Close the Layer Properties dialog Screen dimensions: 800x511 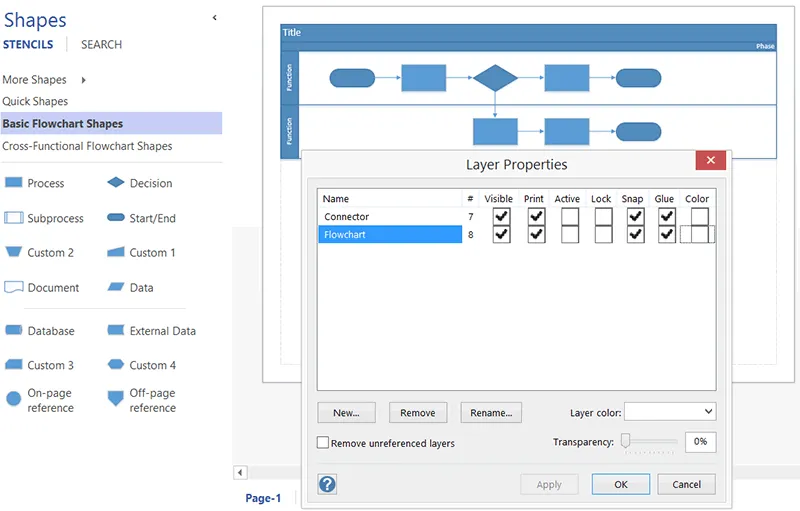pos(711,160)
